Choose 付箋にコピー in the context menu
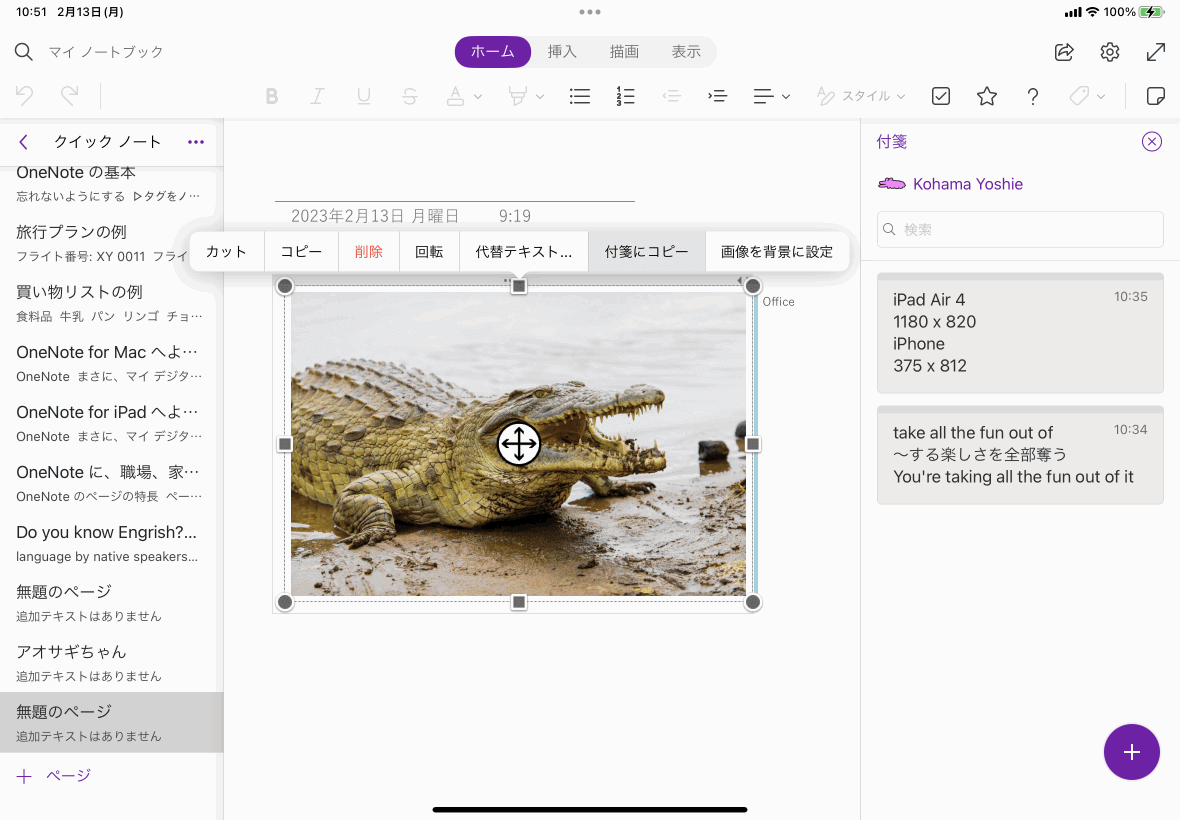This screenshot has width=1180, height=820. (x=646, y=252)
